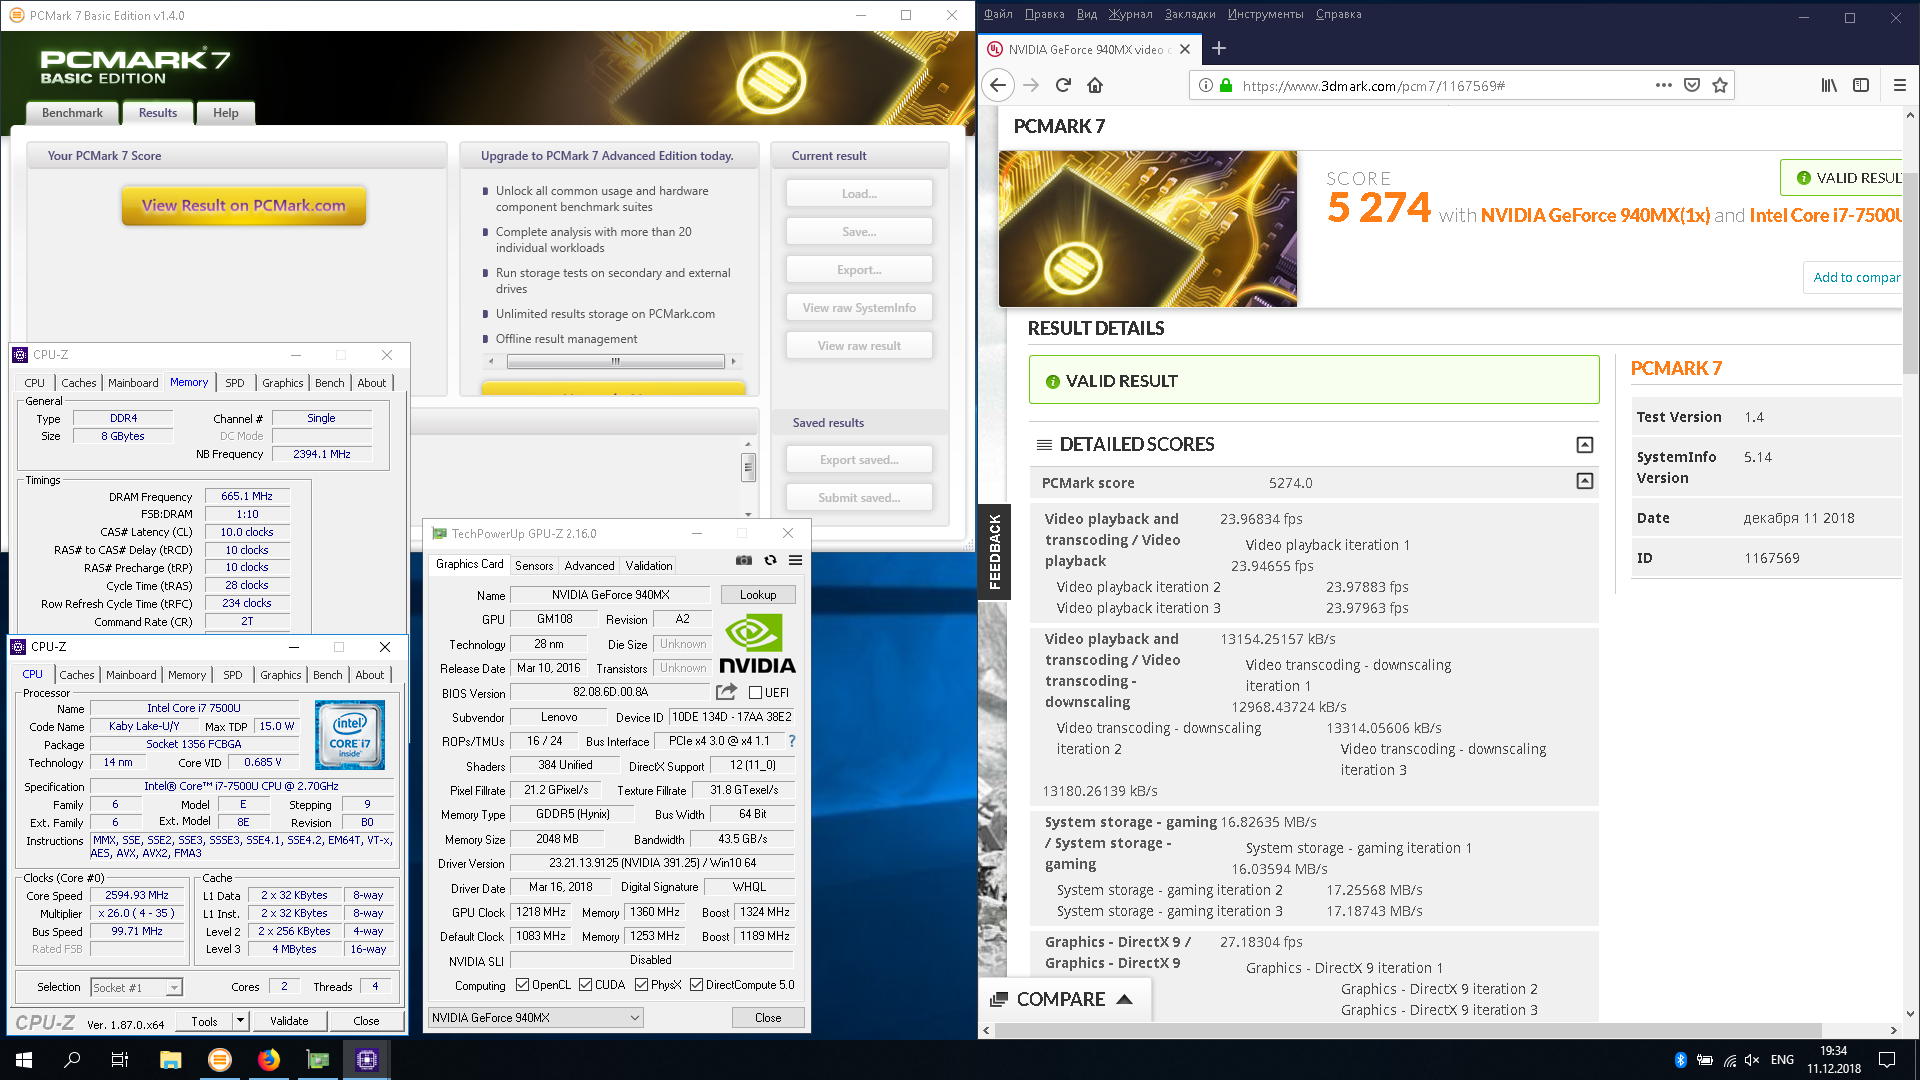
Task: Open Windows search from taskbar
Action: 72,1060
